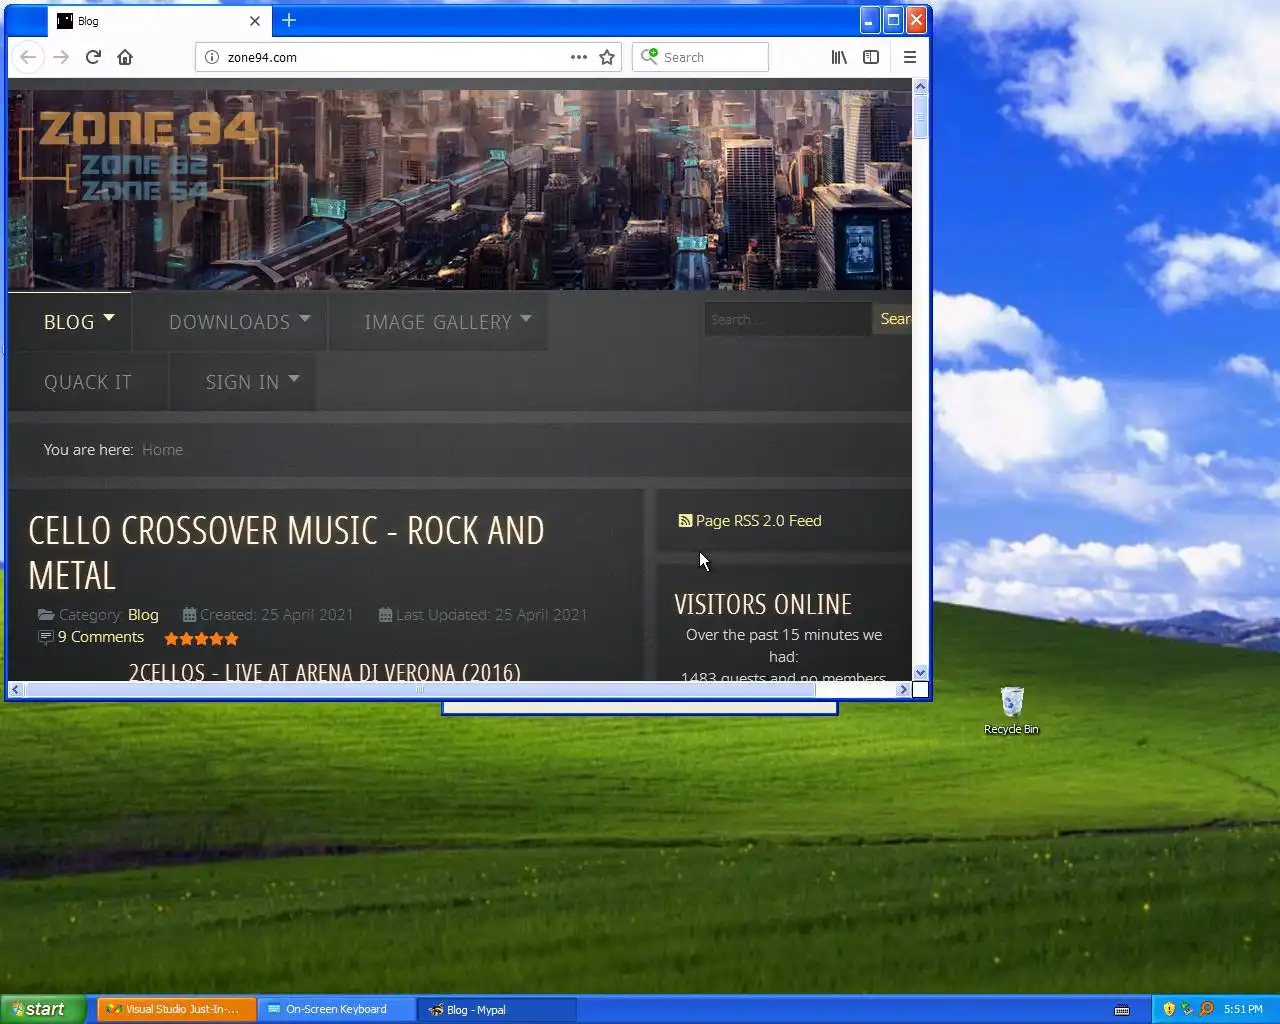
Task: Open the DOWNLOADS menu item
Action: [229, 322]
